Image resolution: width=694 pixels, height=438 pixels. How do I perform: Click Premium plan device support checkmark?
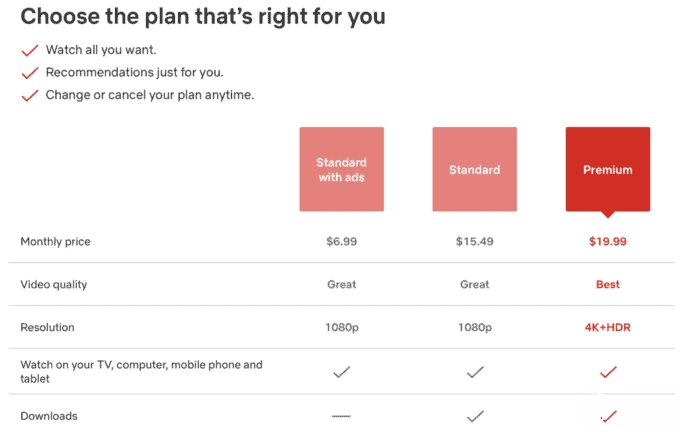607,372
